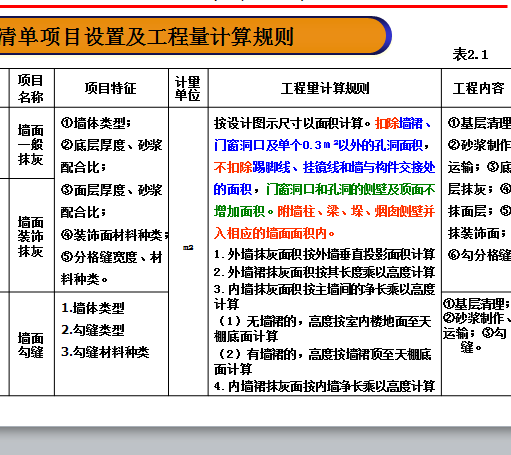
Task: Click the feature line 3.勾缝材料种类
Action: tap(105, 352)
